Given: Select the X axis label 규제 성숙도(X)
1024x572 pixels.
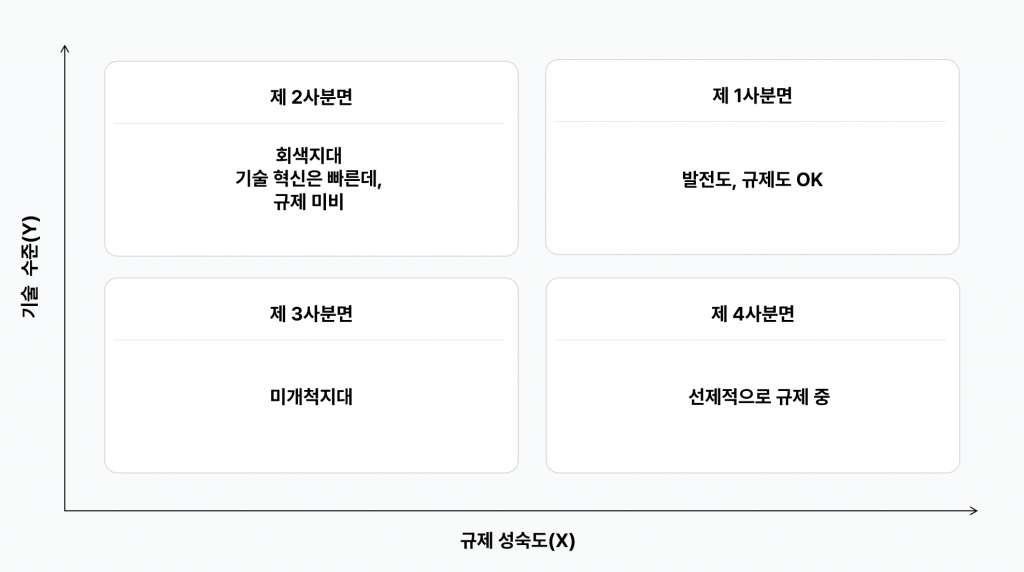Looking at the screenshot, I should (518, 541).
